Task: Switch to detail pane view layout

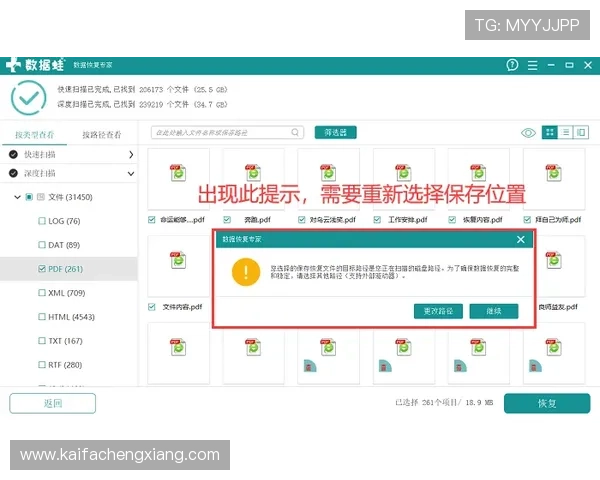Action: 581,132
